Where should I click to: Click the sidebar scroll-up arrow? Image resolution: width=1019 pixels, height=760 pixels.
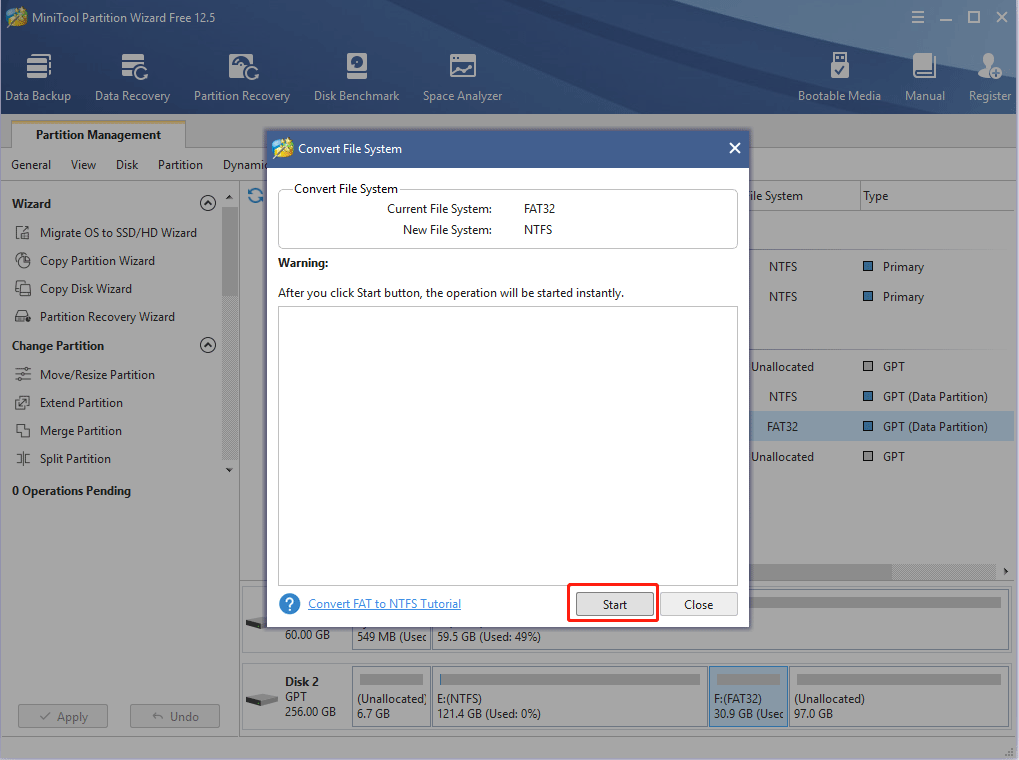pos(229,196)
